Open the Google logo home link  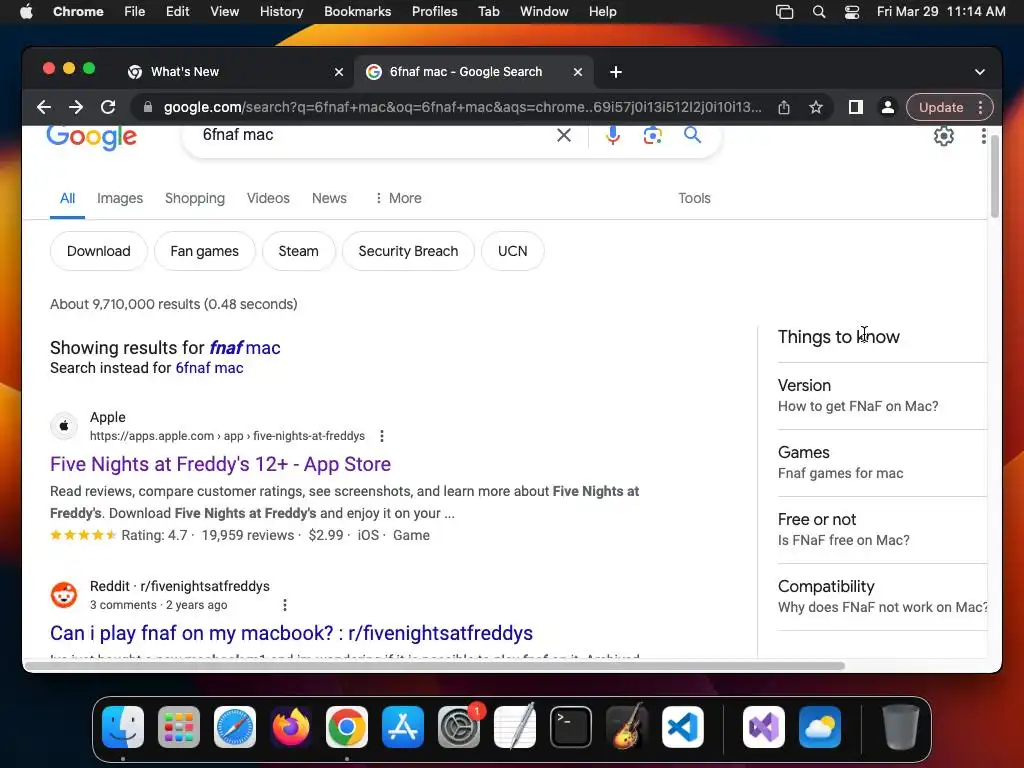91,136
